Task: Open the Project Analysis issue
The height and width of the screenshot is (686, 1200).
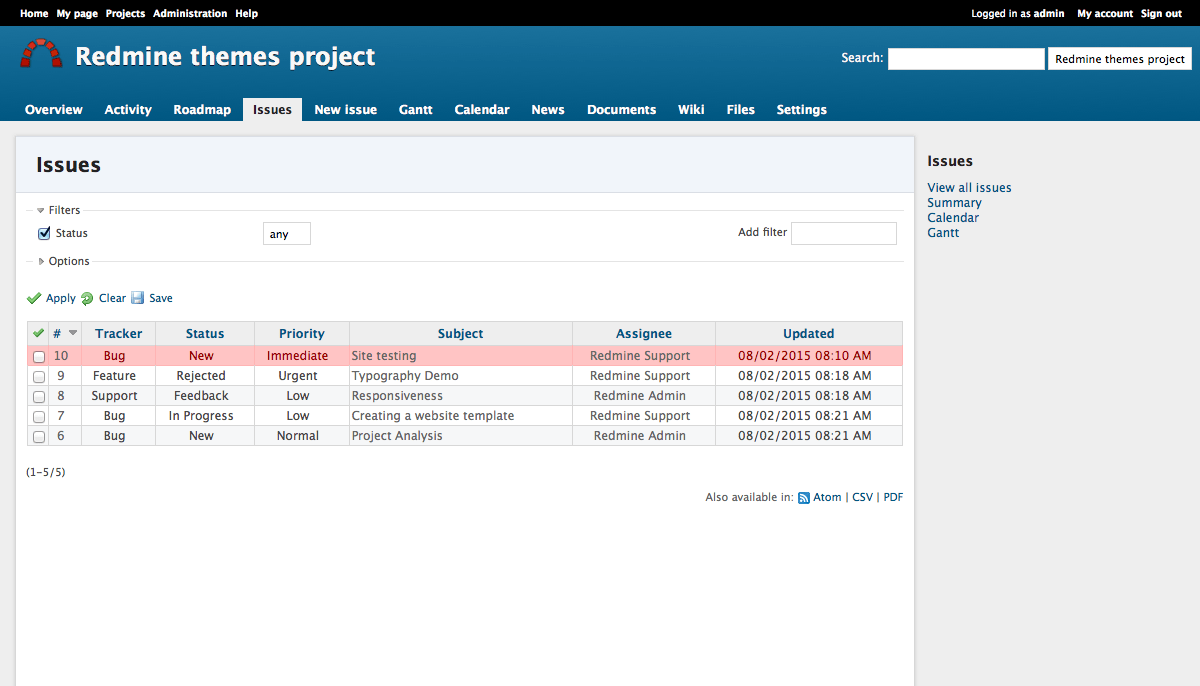Action: tap(397, 436)
